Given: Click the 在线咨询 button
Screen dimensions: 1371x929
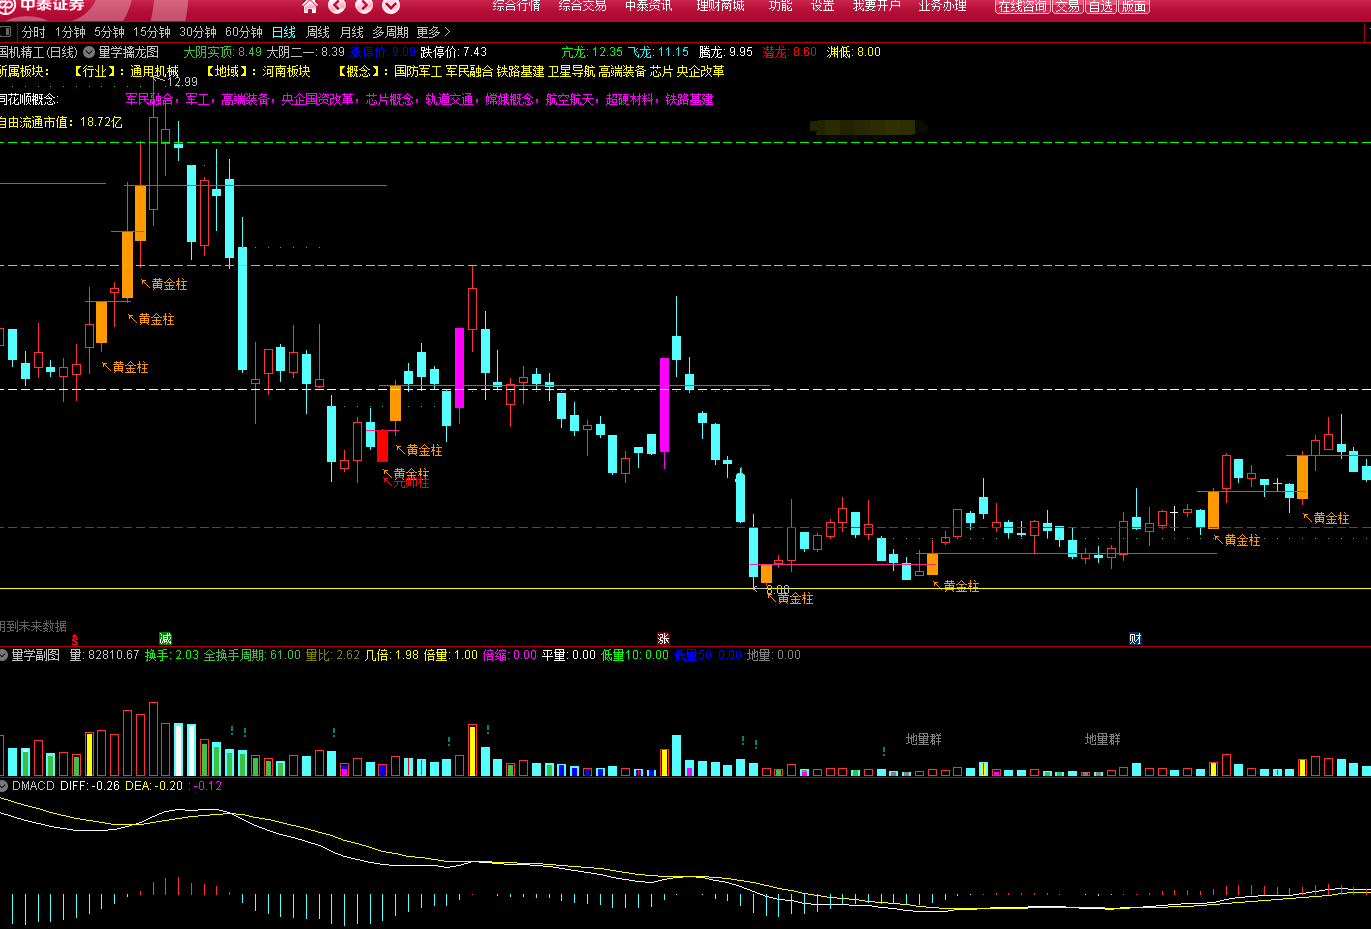Looking at the screenshot, I should 1022,6.
